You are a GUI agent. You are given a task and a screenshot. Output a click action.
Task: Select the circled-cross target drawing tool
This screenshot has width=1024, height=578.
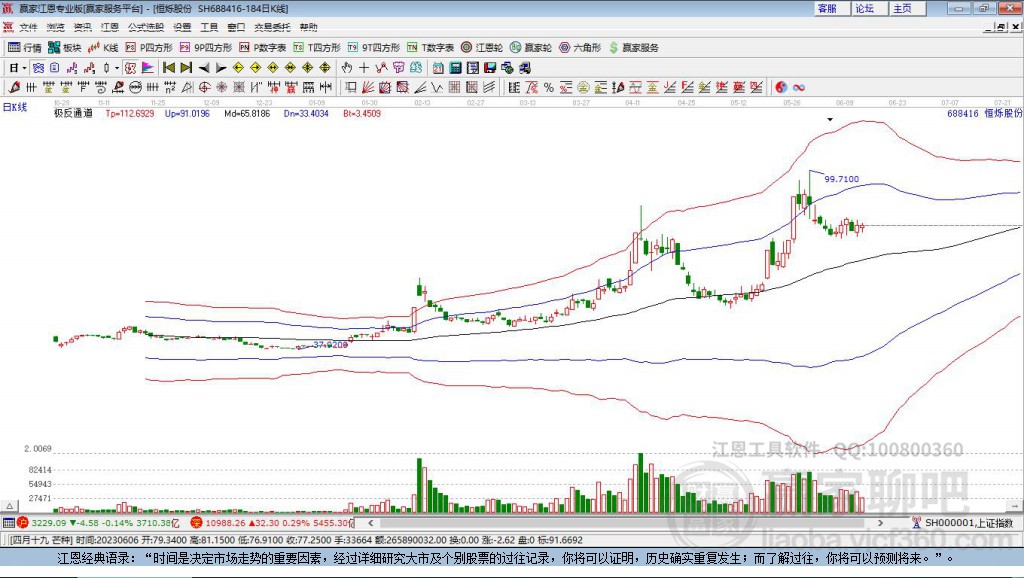pos(204,87)
